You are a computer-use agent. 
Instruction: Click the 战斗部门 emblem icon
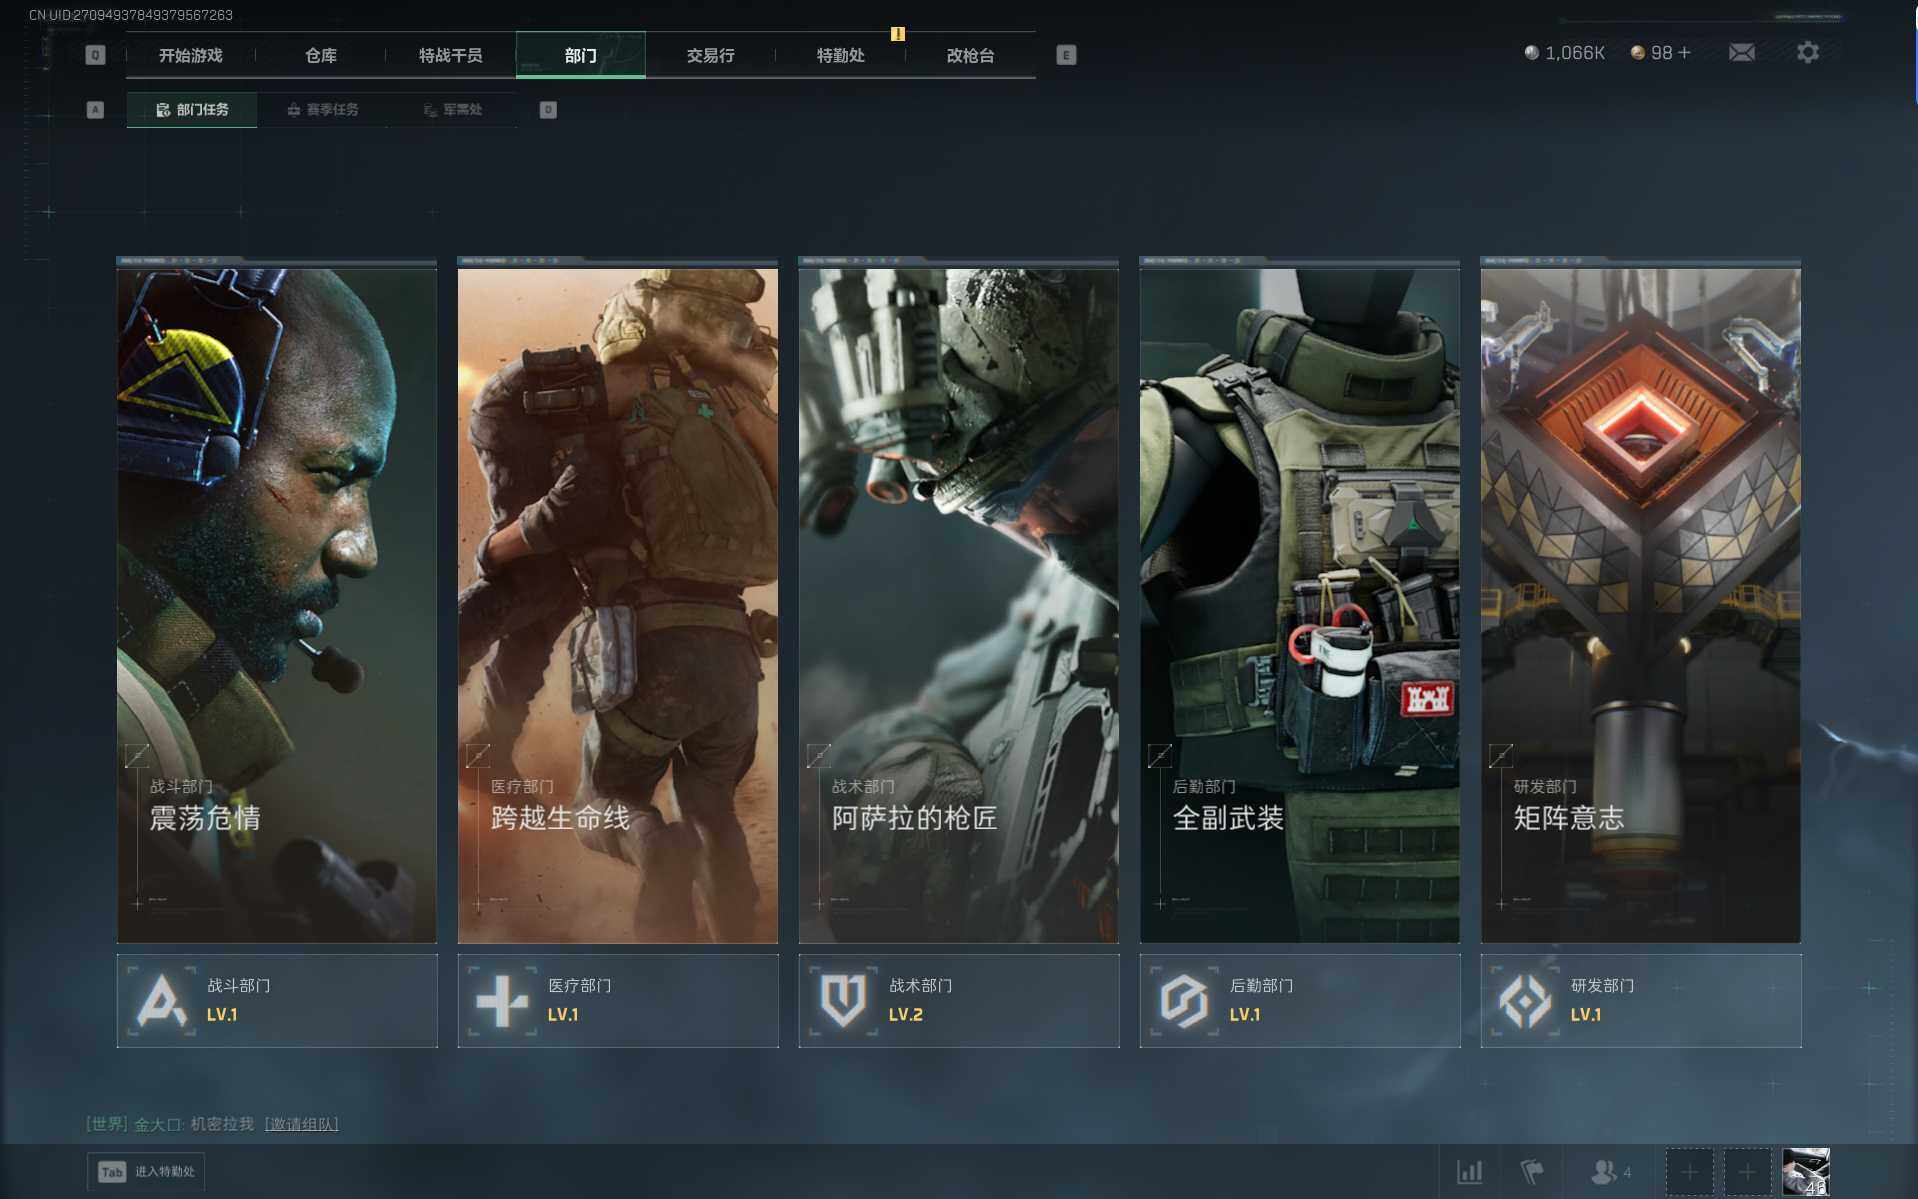click(x=162, y=1001)
